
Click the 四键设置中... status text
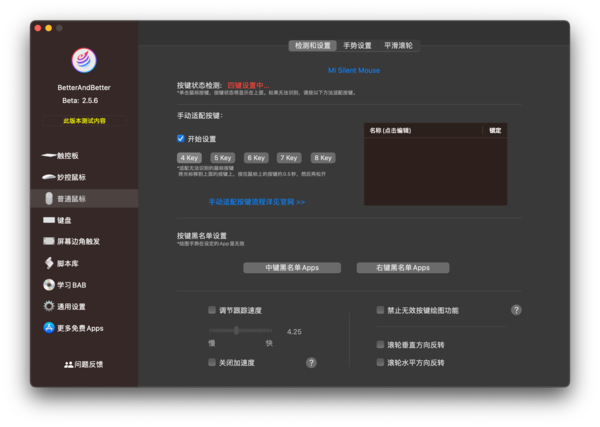tap(248, 85)
